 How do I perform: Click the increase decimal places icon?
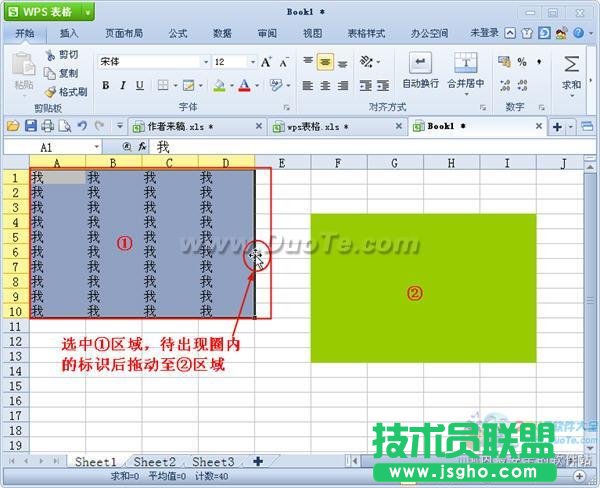click(505, 85)
